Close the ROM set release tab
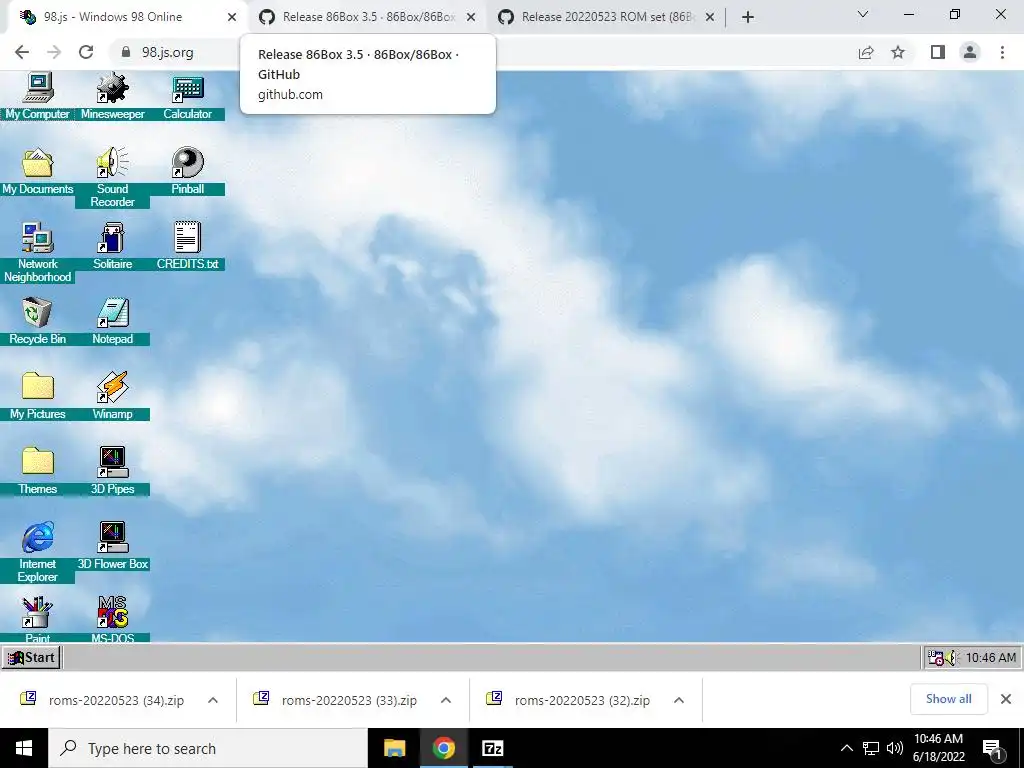The height and width of the screenshot is (768, 1024). (x=710, y=18)
